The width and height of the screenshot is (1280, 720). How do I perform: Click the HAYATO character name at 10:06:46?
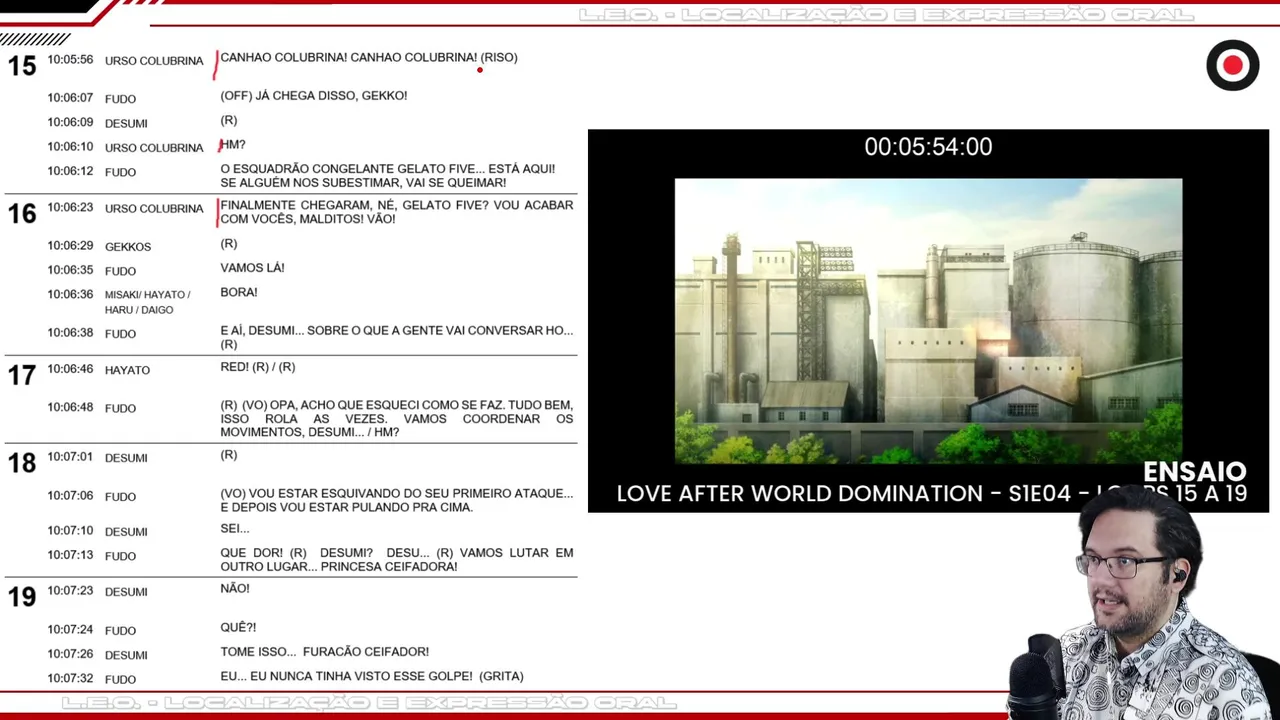pyautogui.click(x=127, y=370)
